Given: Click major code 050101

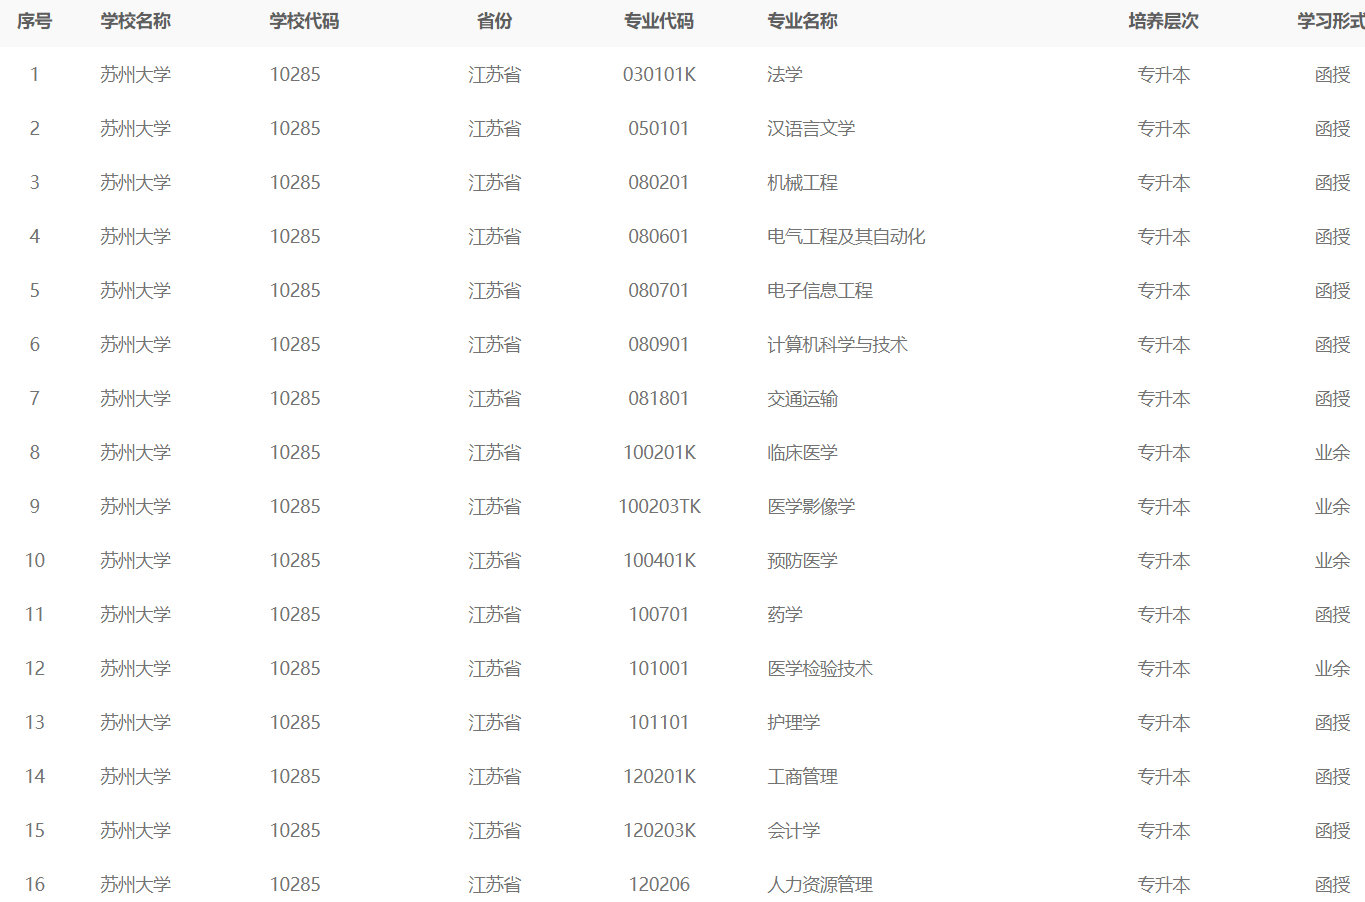Looking at the screenshot, I should pos(659,129).
